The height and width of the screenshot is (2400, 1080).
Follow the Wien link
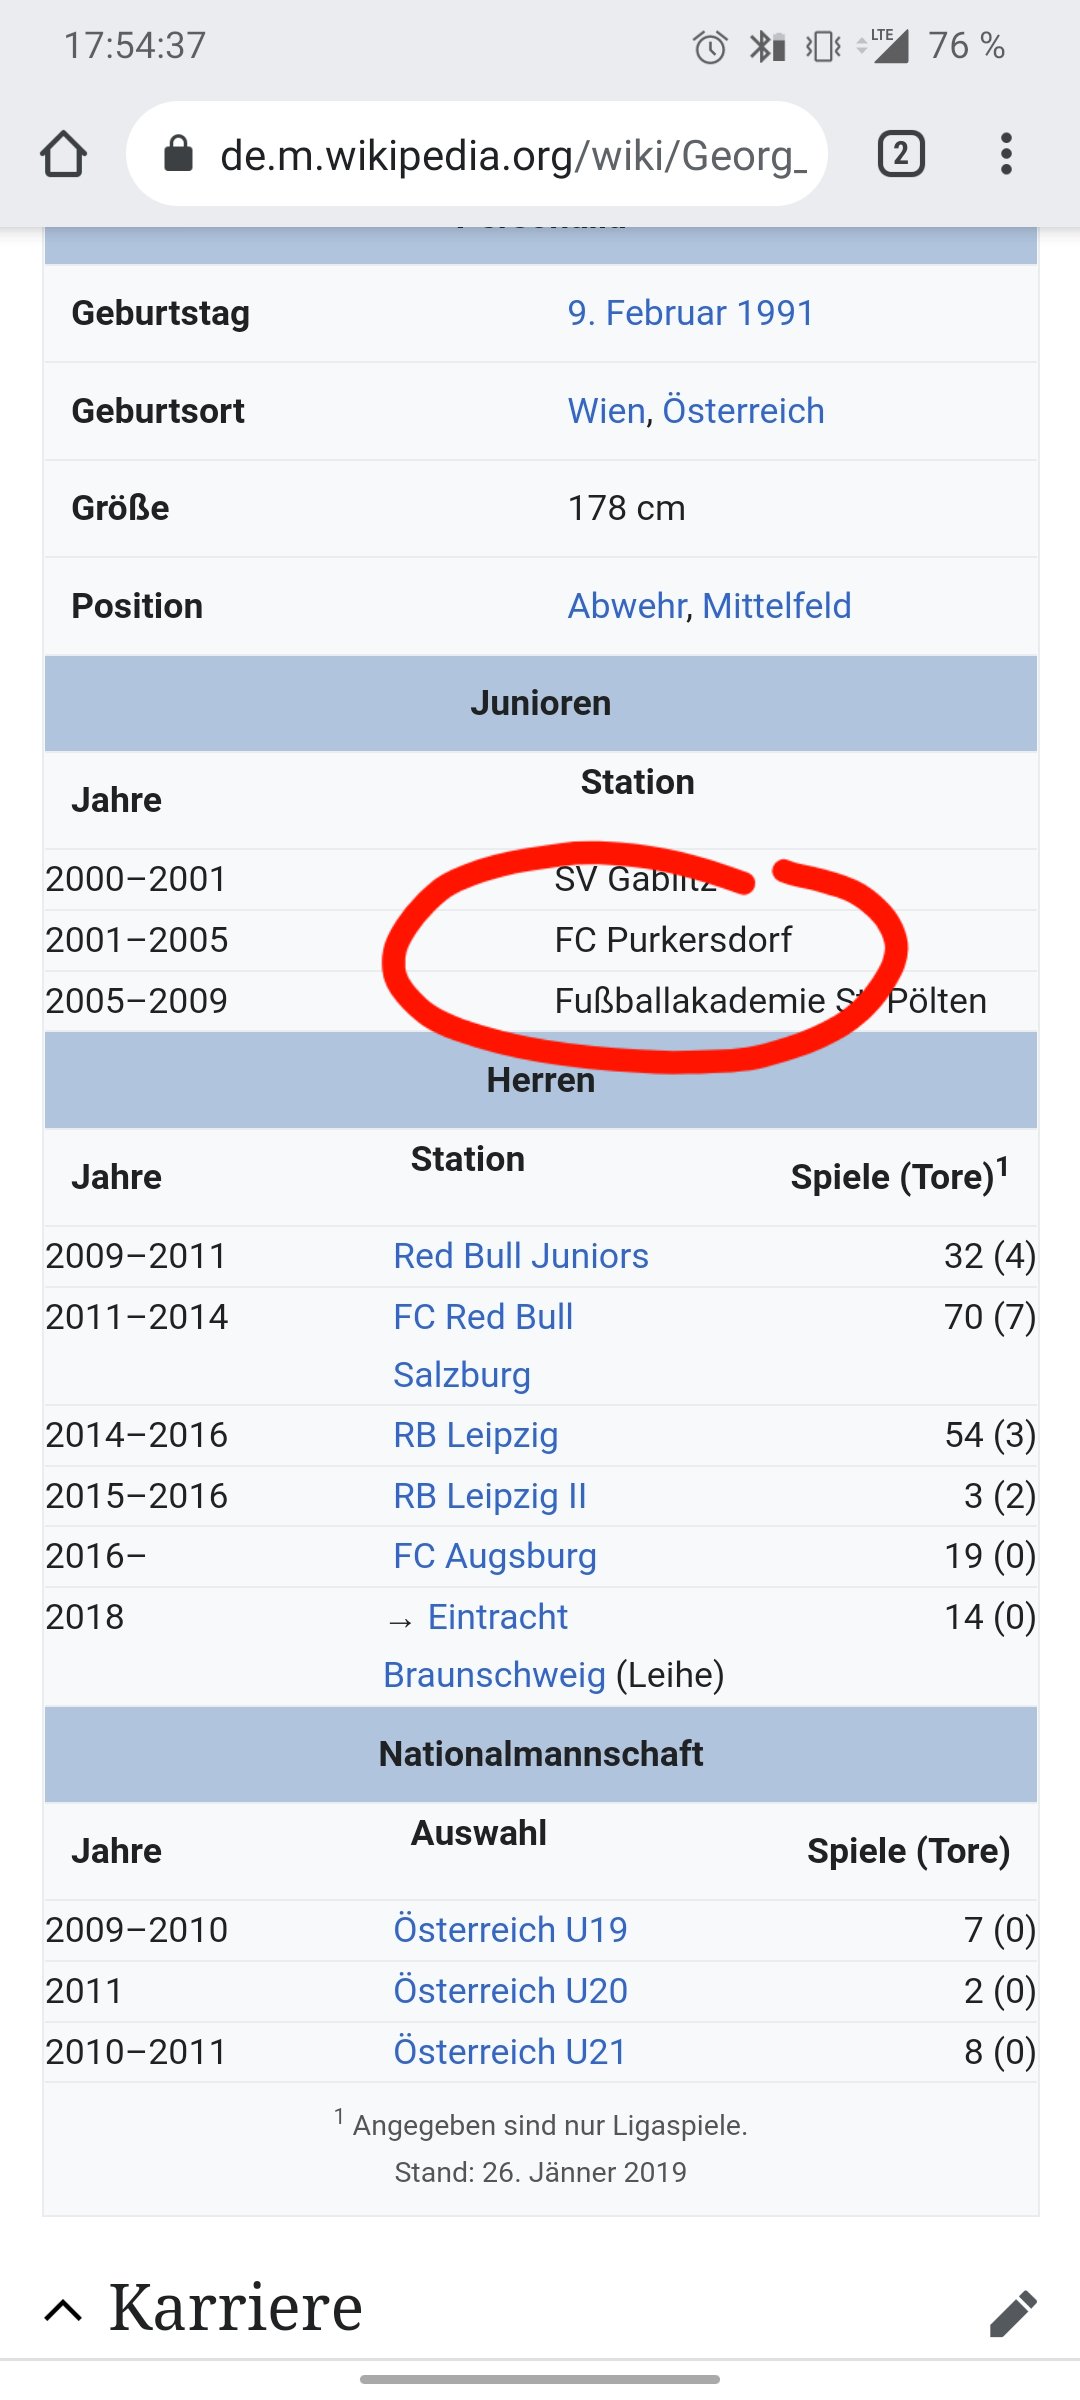[607, 411]
